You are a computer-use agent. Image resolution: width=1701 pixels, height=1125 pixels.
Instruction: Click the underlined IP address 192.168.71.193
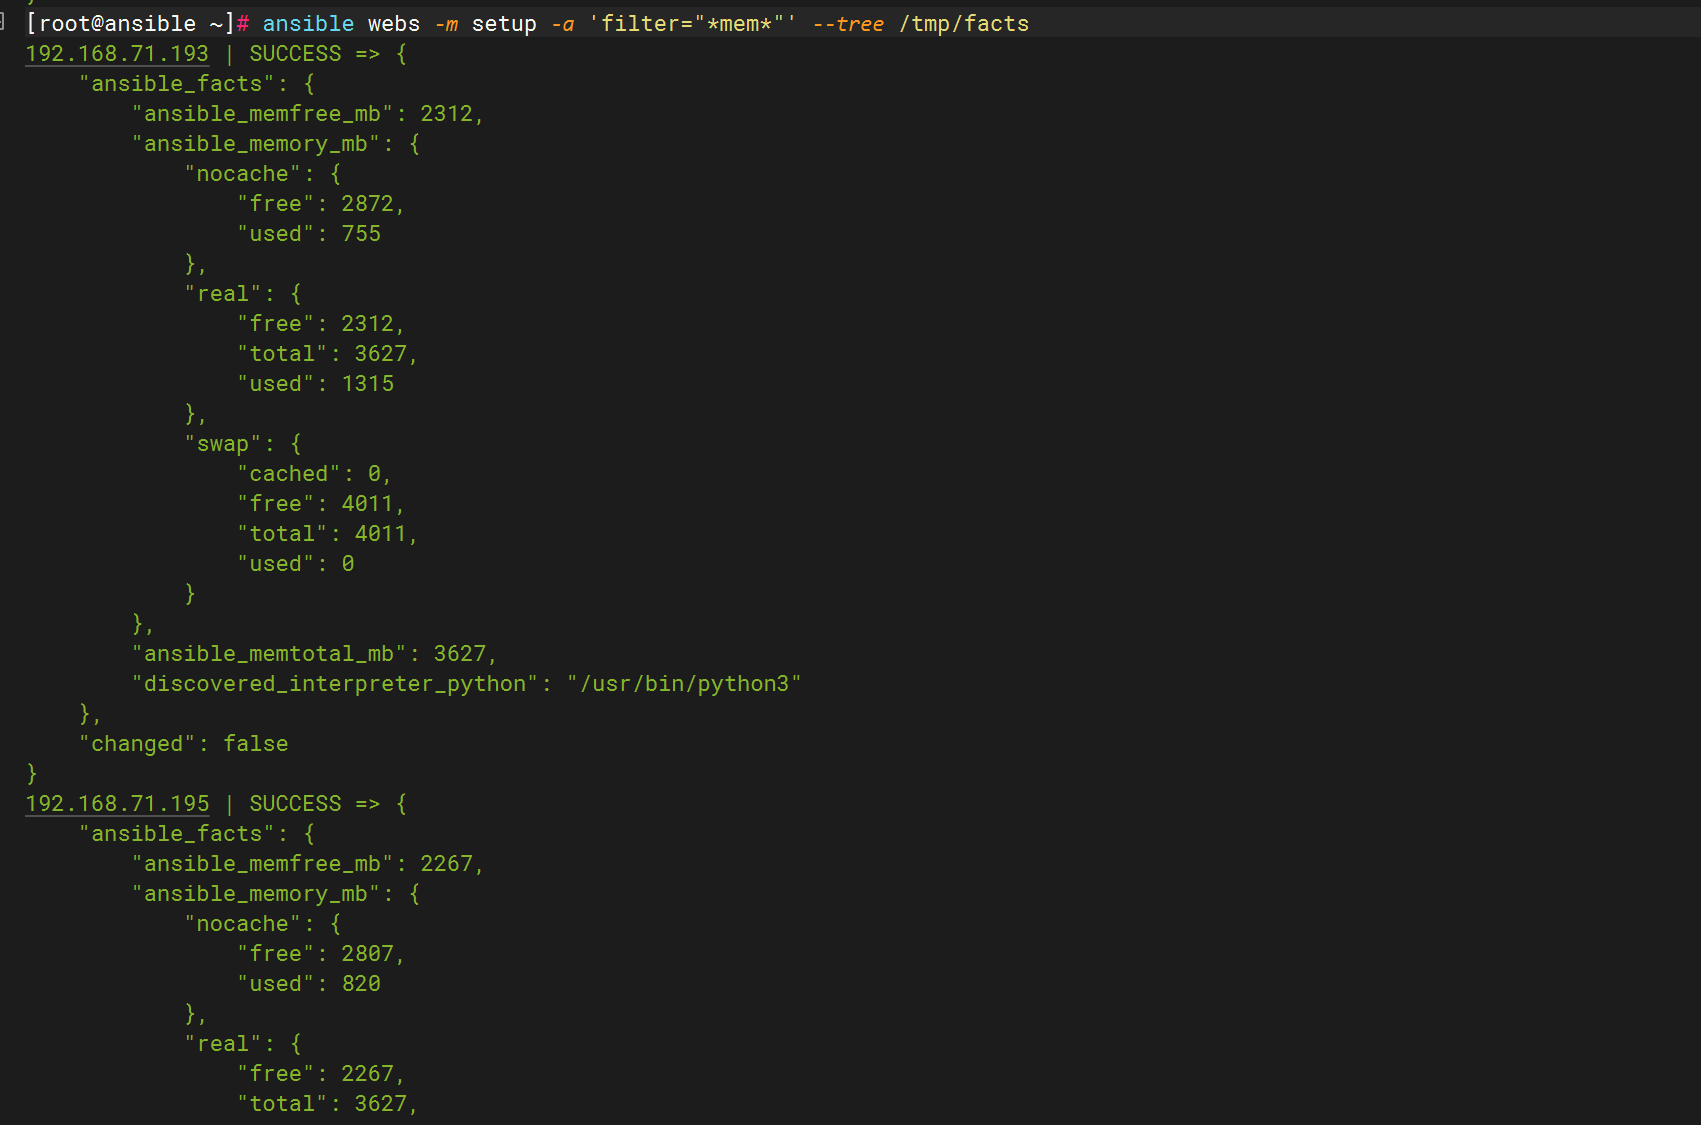[x=117, y=54]
